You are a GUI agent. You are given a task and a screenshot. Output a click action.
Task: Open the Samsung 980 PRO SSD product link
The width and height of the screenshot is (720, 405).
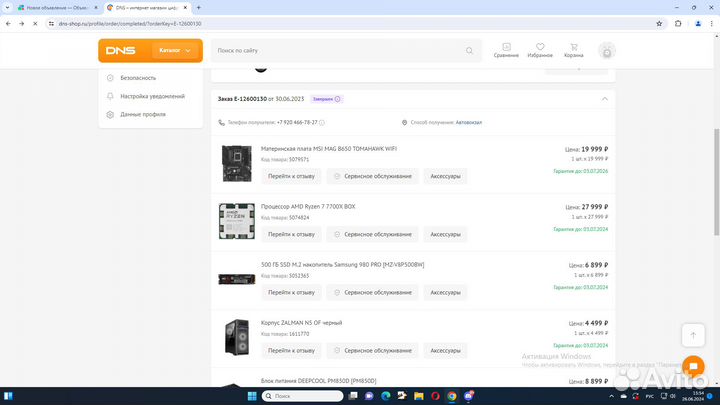[343, 265]
